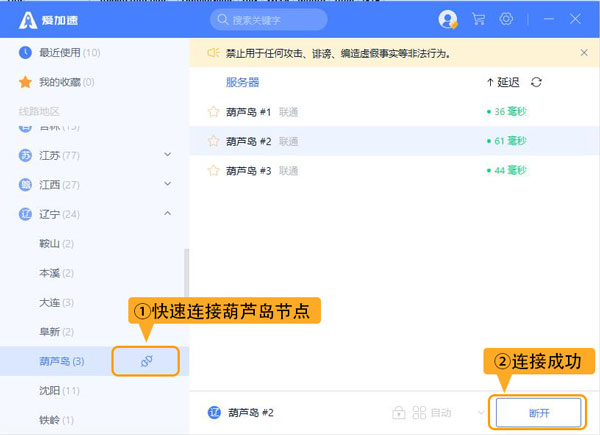Minimize the 爱加速 window
The image size is (600, 435).
pos(549,19)
